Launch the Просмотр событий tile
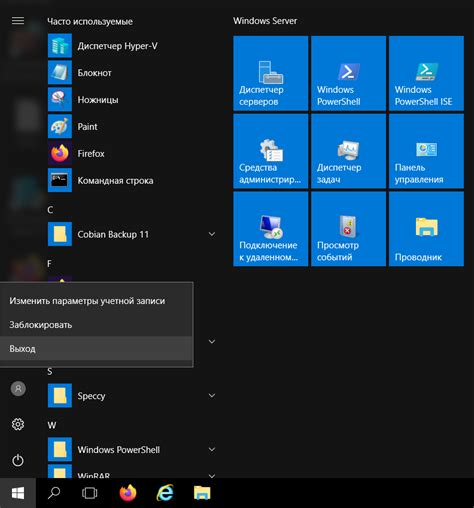 (348, 229)
